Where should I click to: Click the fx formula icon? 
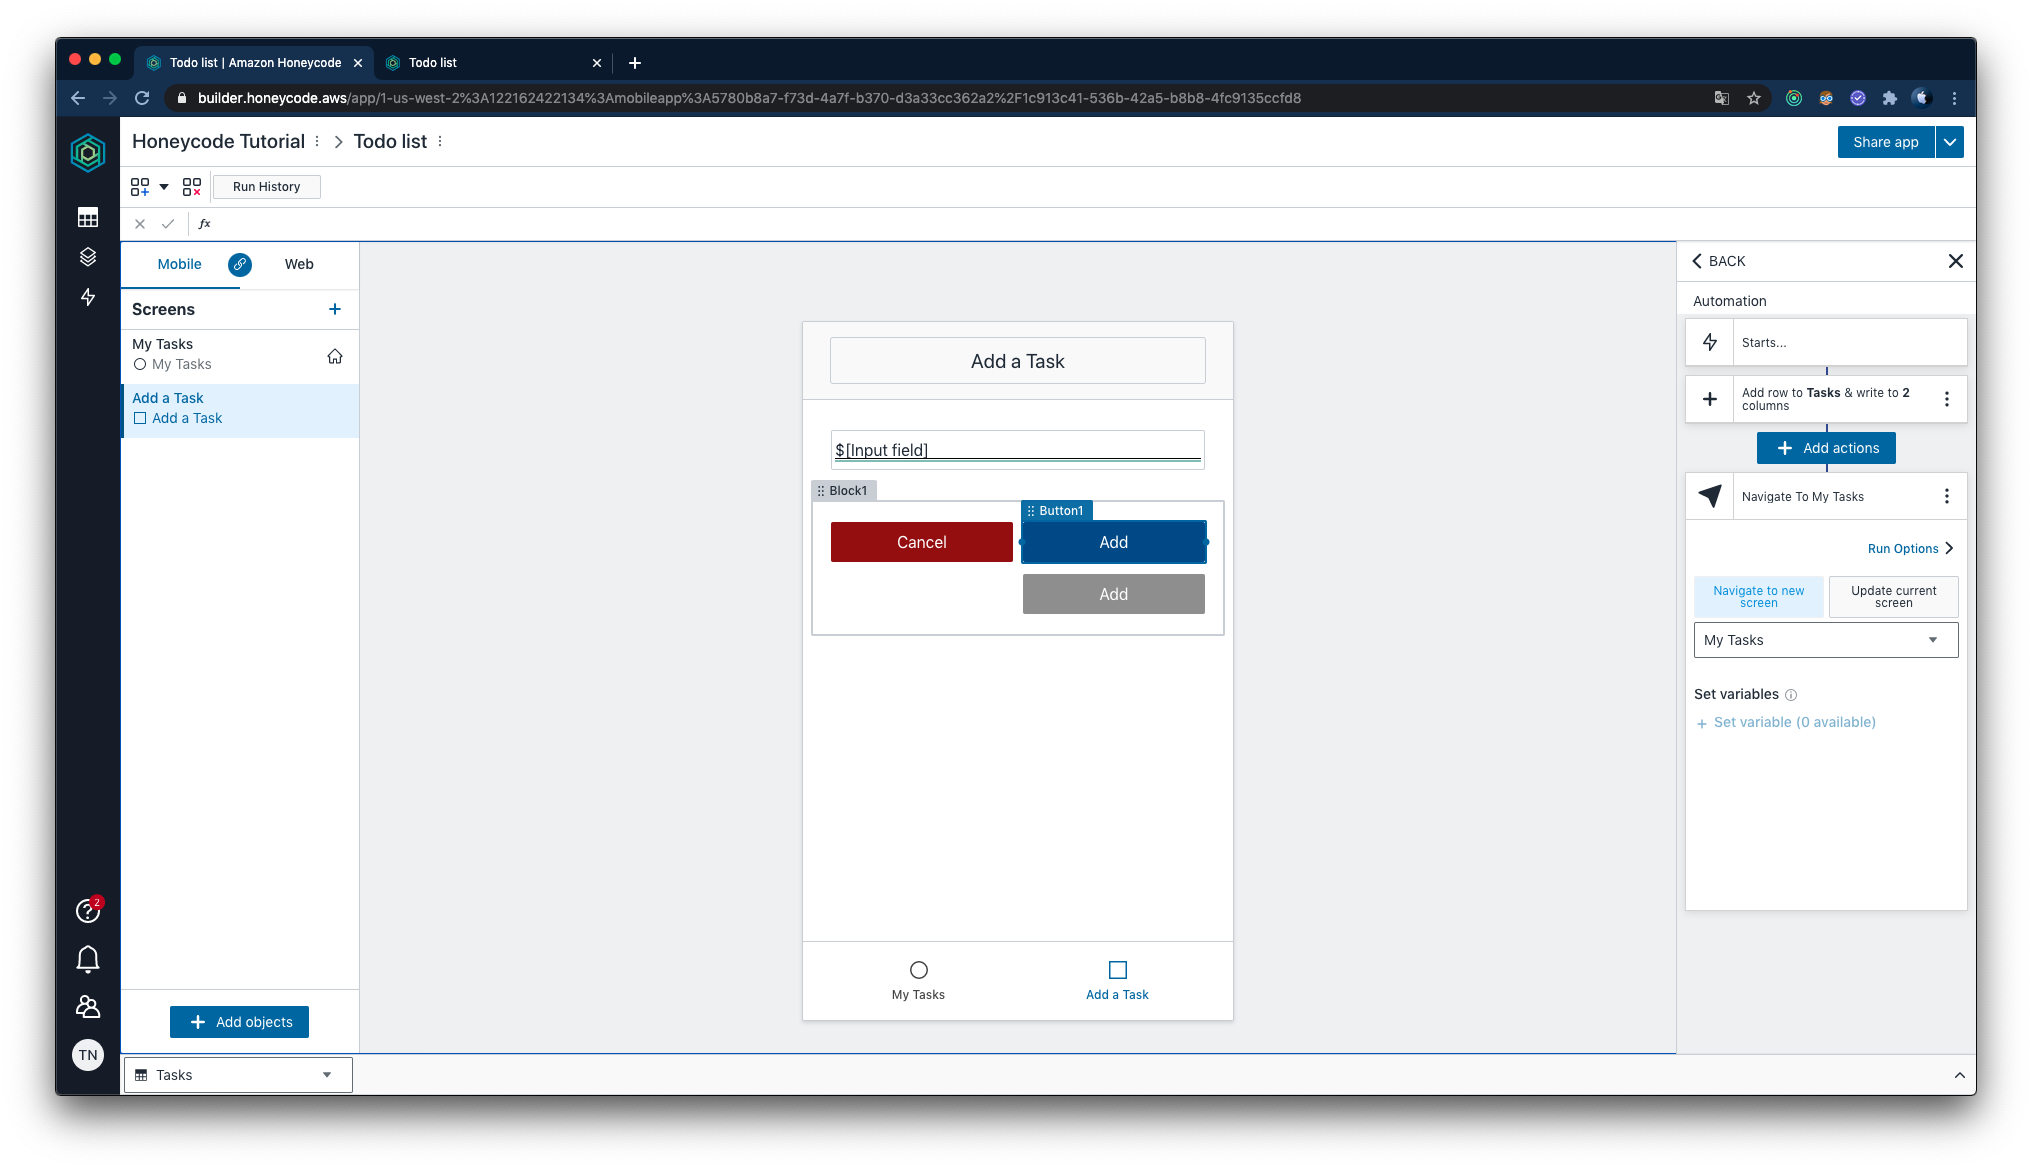[205, 224]
